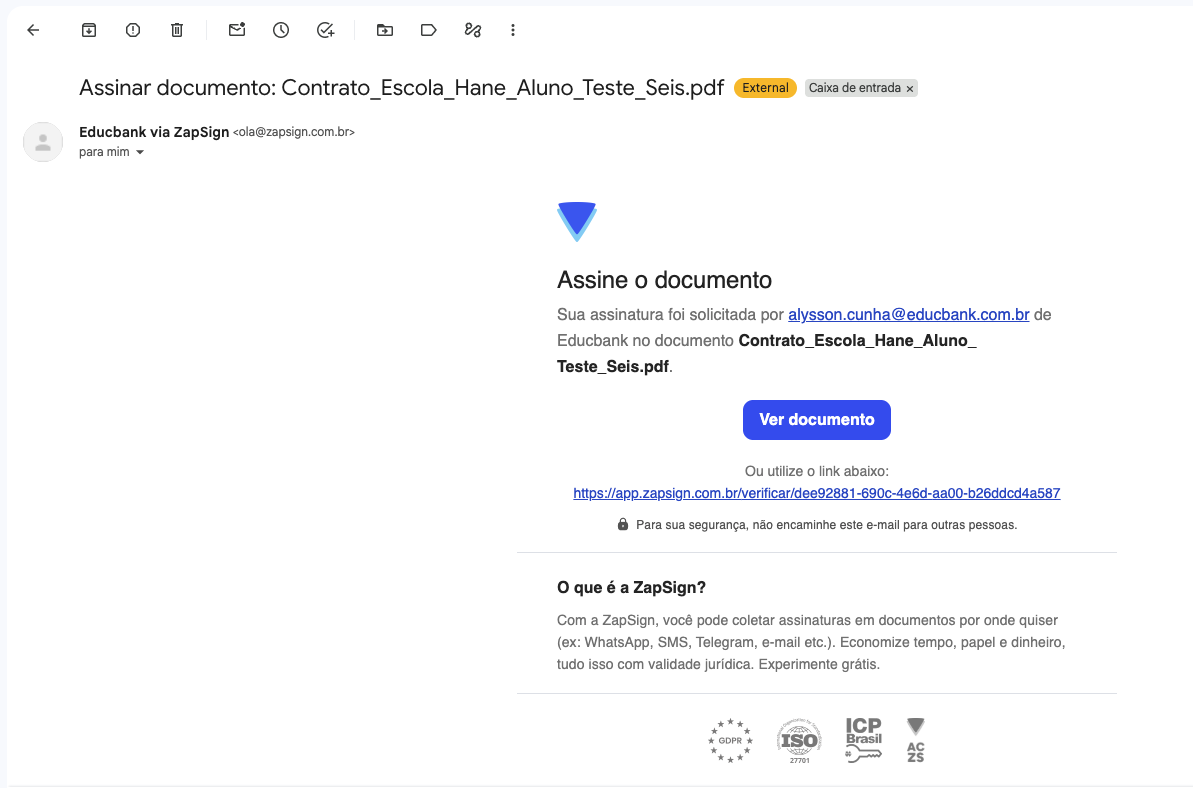1193x788 pixels.
Task: Click the 'Para sua segurança' warning text
Action: tap(826, 525)
